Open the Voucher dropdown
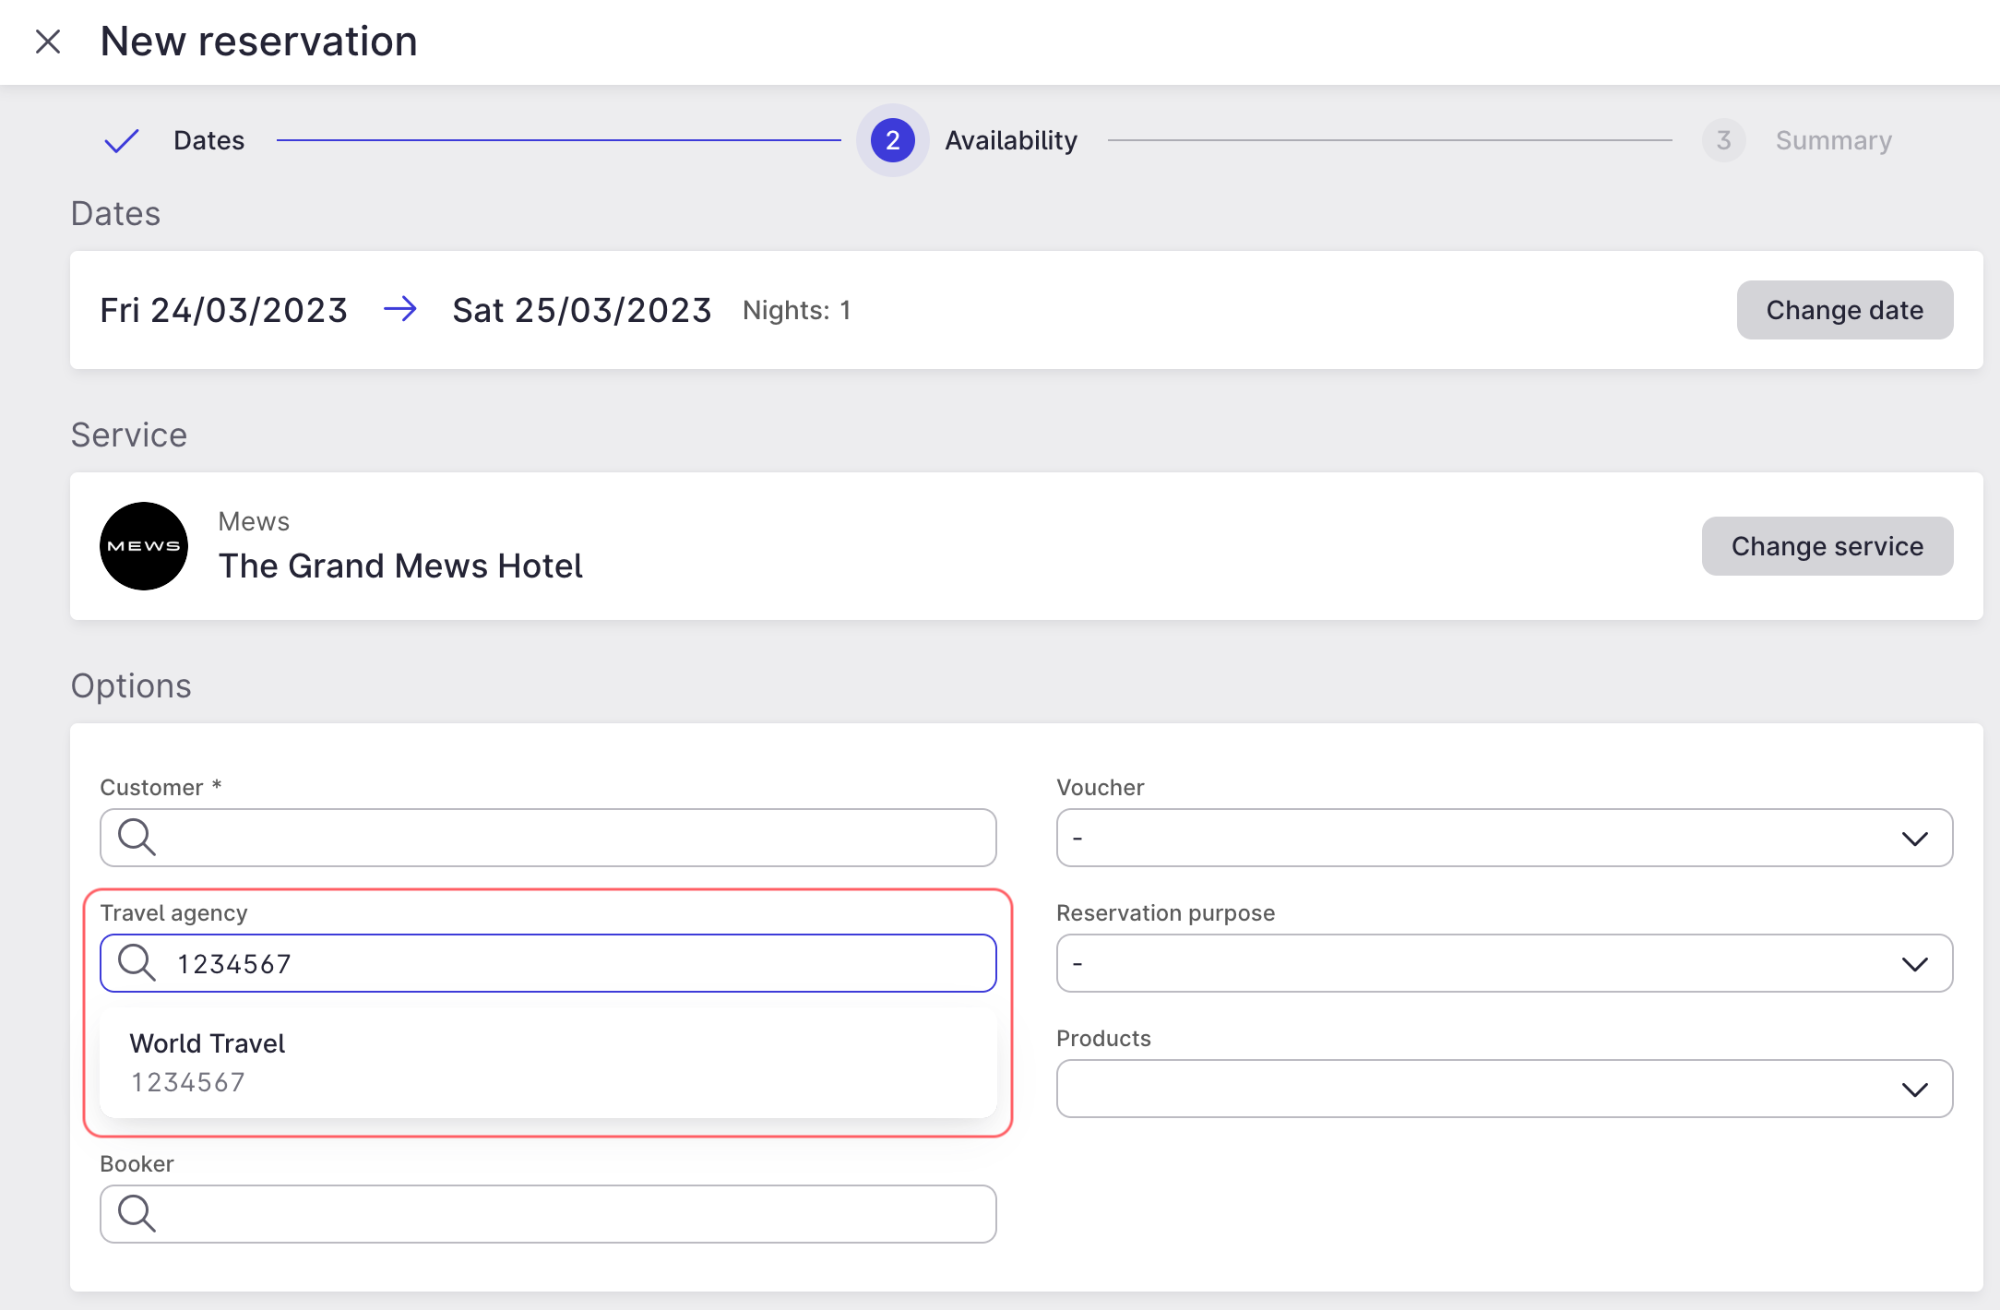This screenshot has width=2000, height=1310. [1504, 838]
